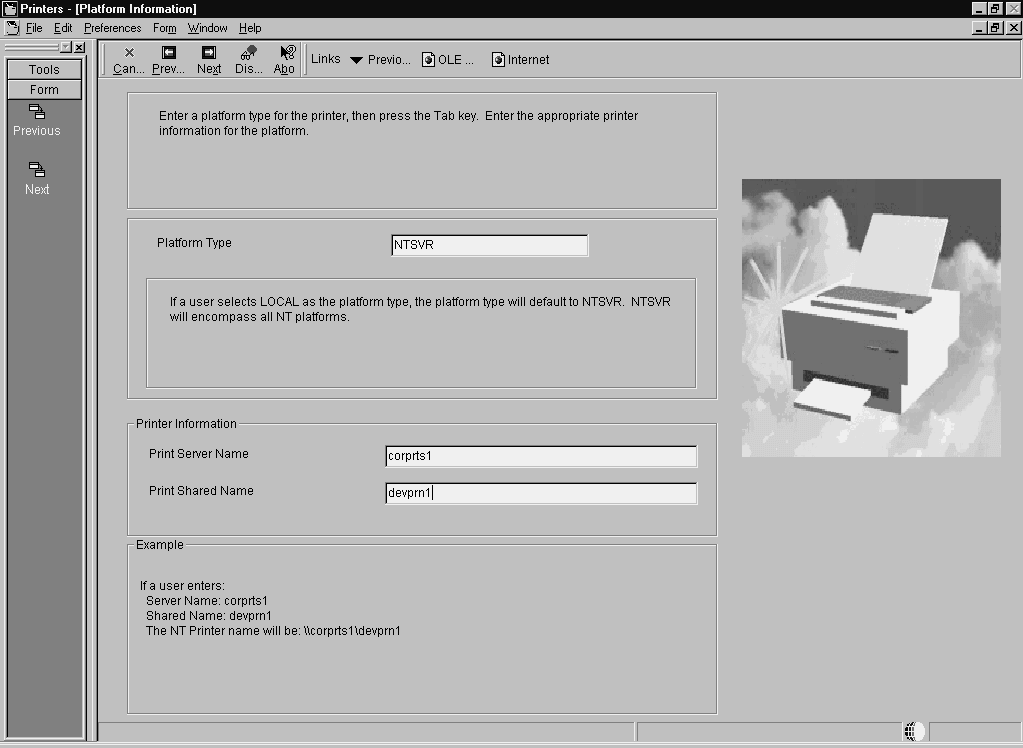Image resolution: width=1023 pixels, height=748 pixels.
Task: Click the Previous icon in the Form sidebar
Action: pos(37,112)
